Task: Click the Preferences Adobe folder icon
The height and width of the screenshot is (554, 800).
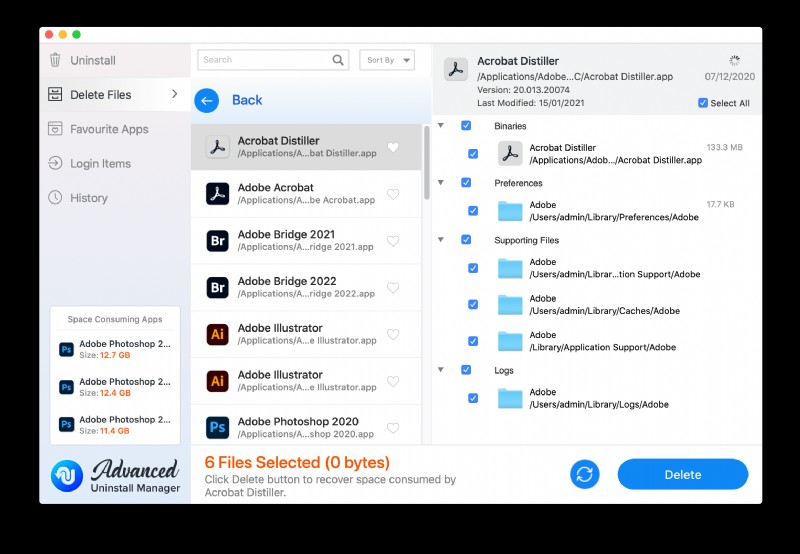Action: (511, 211)
